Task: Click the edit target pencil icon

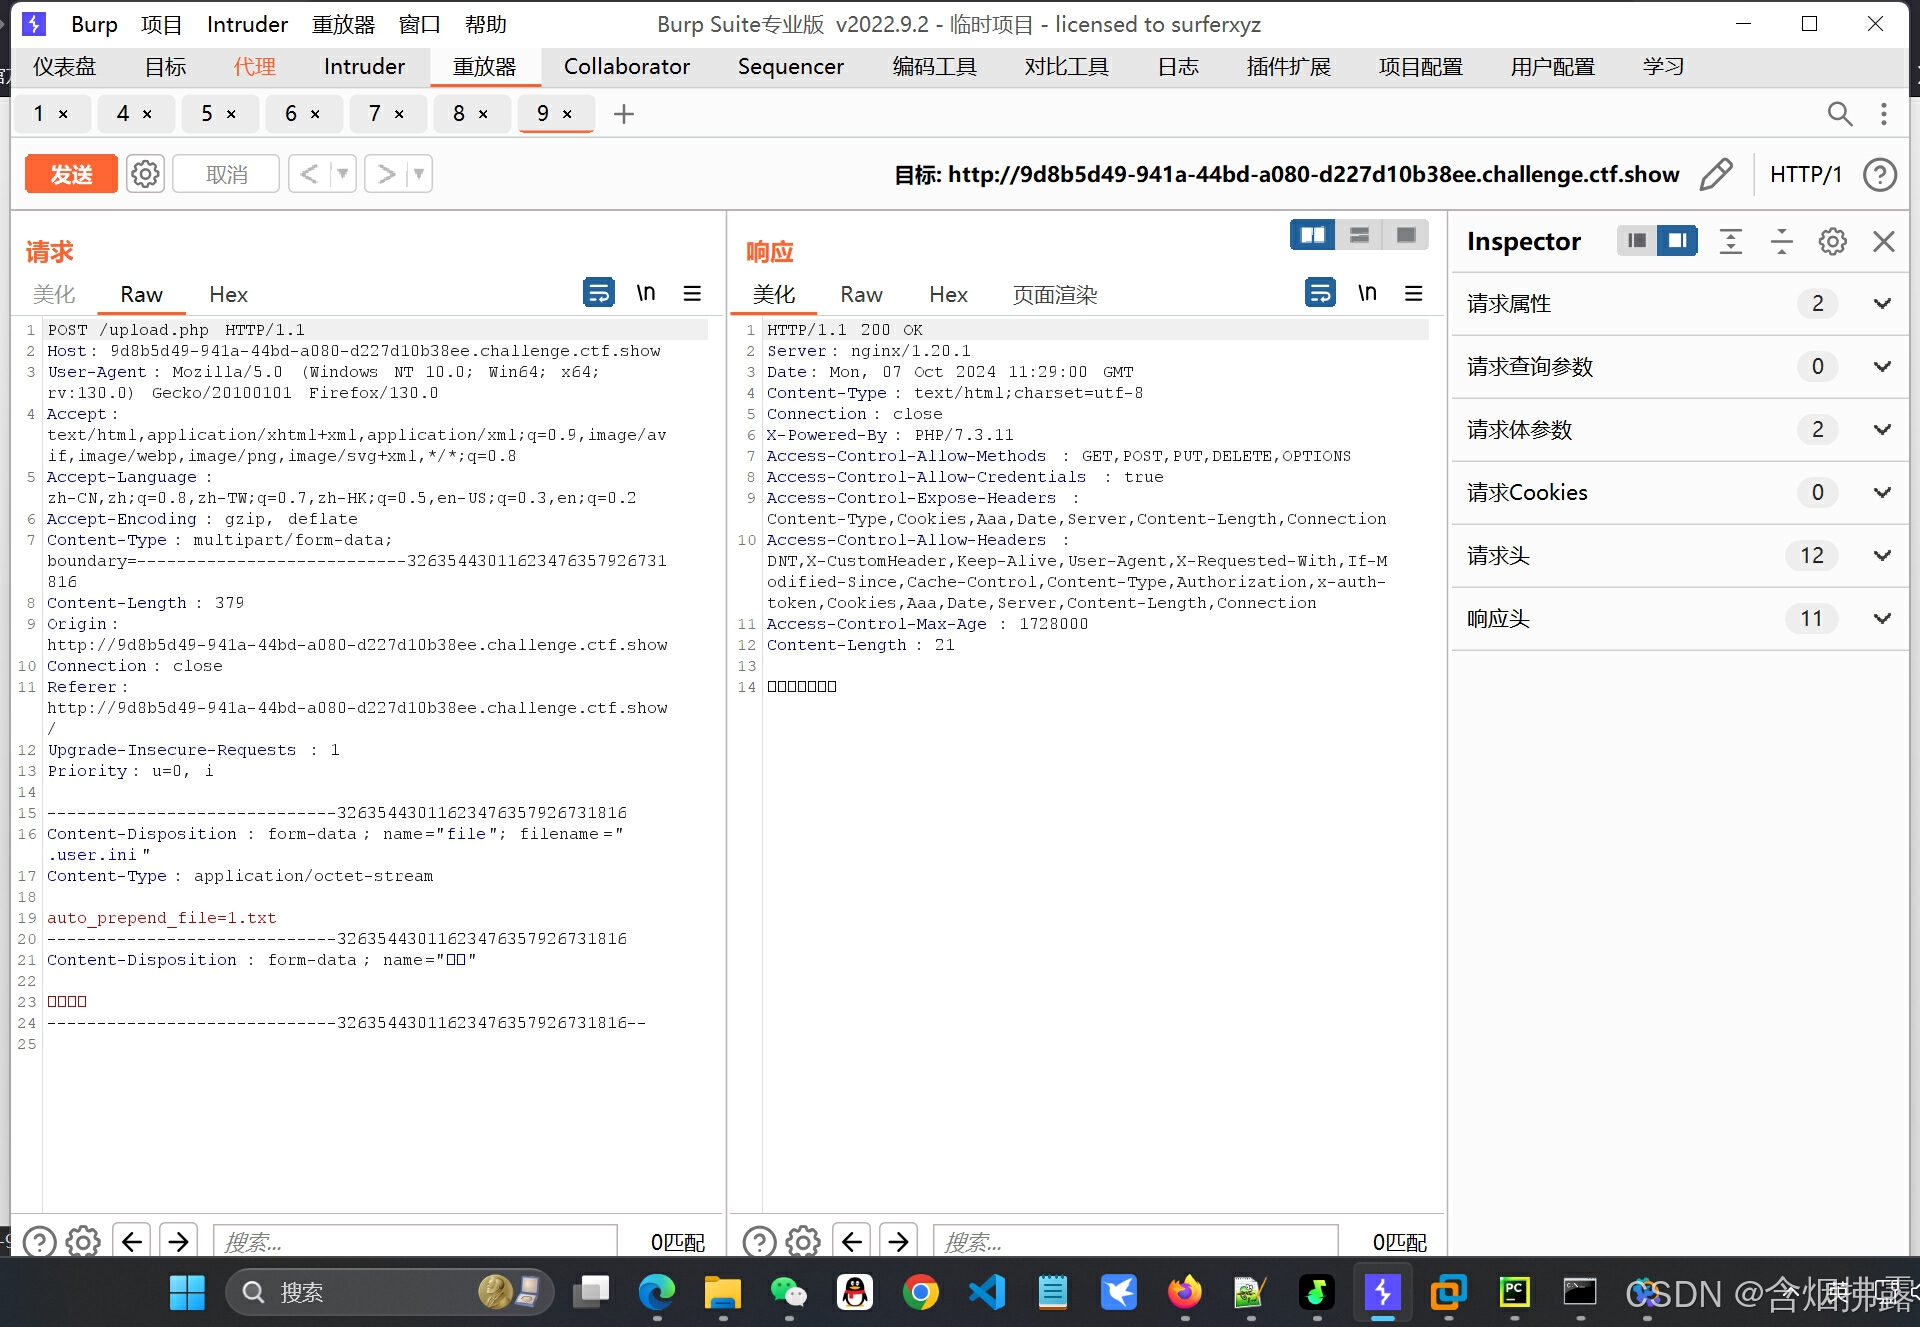Action: 1716,174
